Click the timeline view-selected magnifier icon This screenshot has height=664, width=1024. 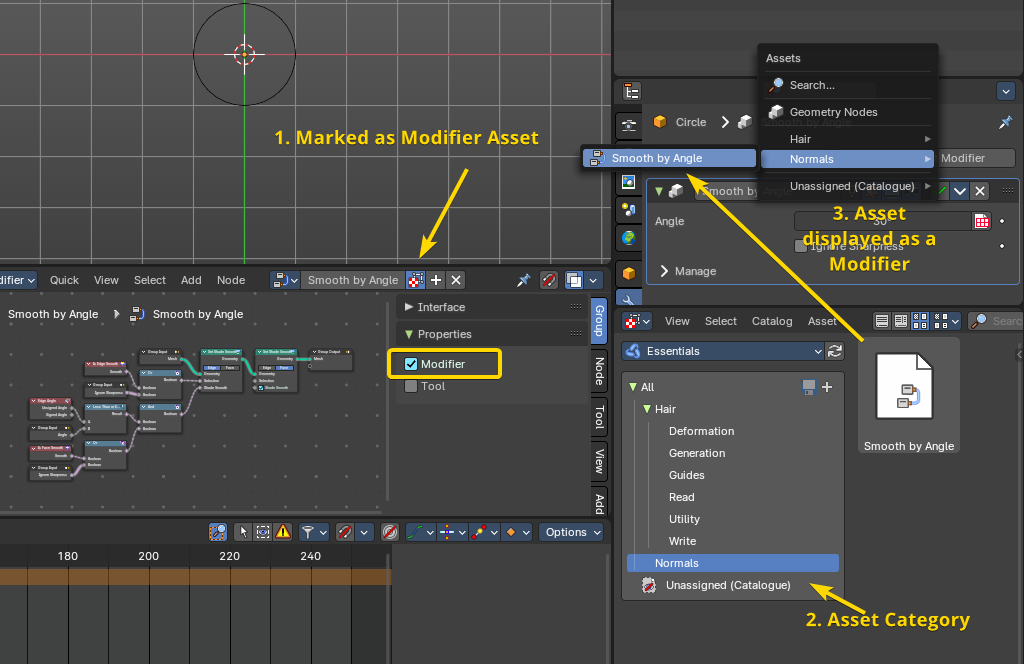pos(217,532)
